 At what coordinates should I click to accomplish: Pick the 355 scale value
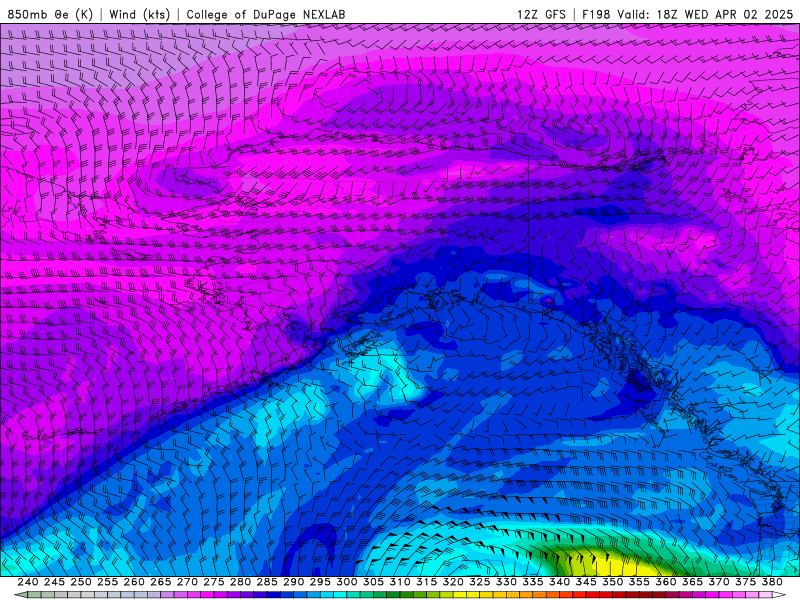tap(639, 582)
